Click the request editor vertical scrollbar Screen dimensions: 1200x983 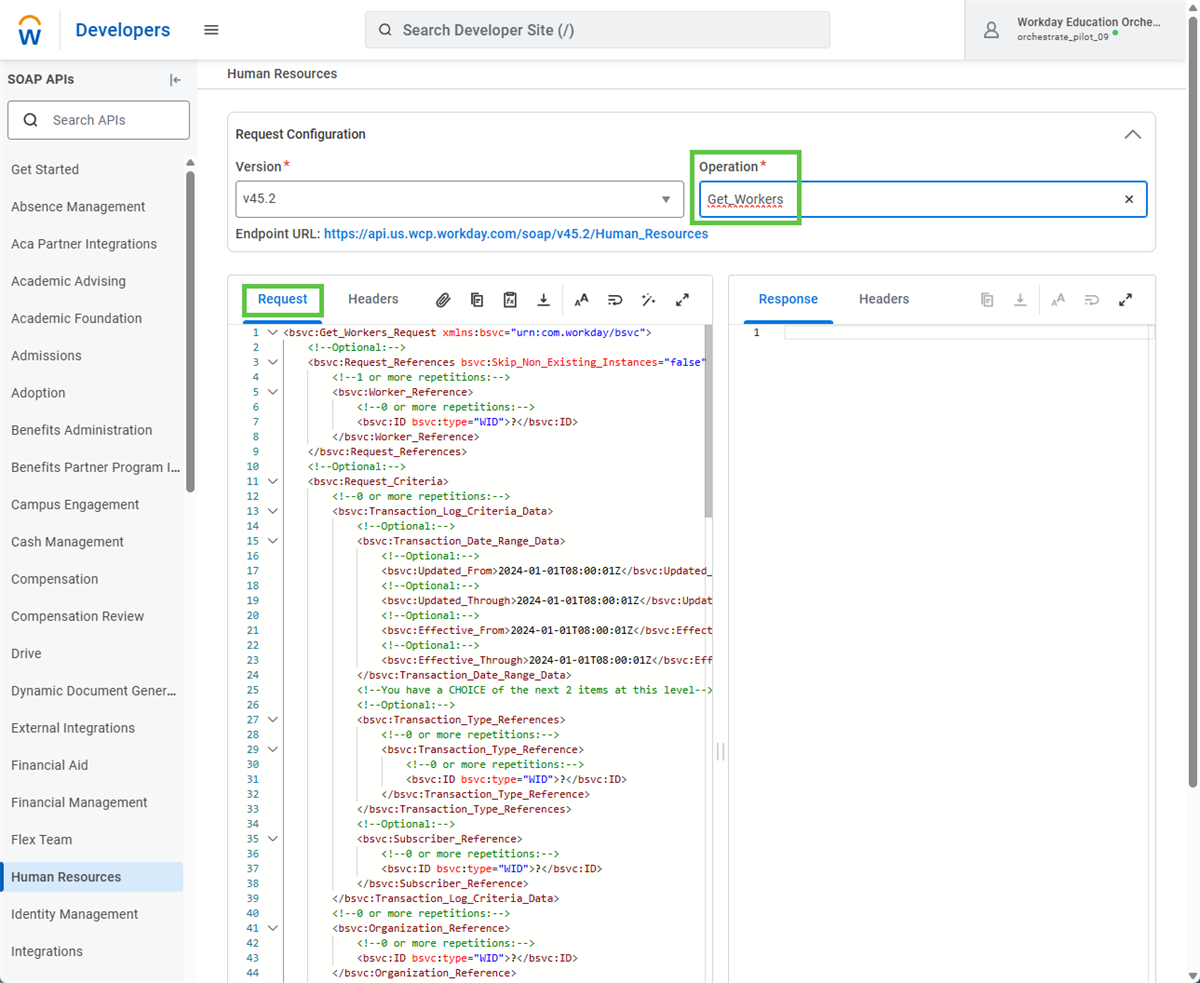709,420
